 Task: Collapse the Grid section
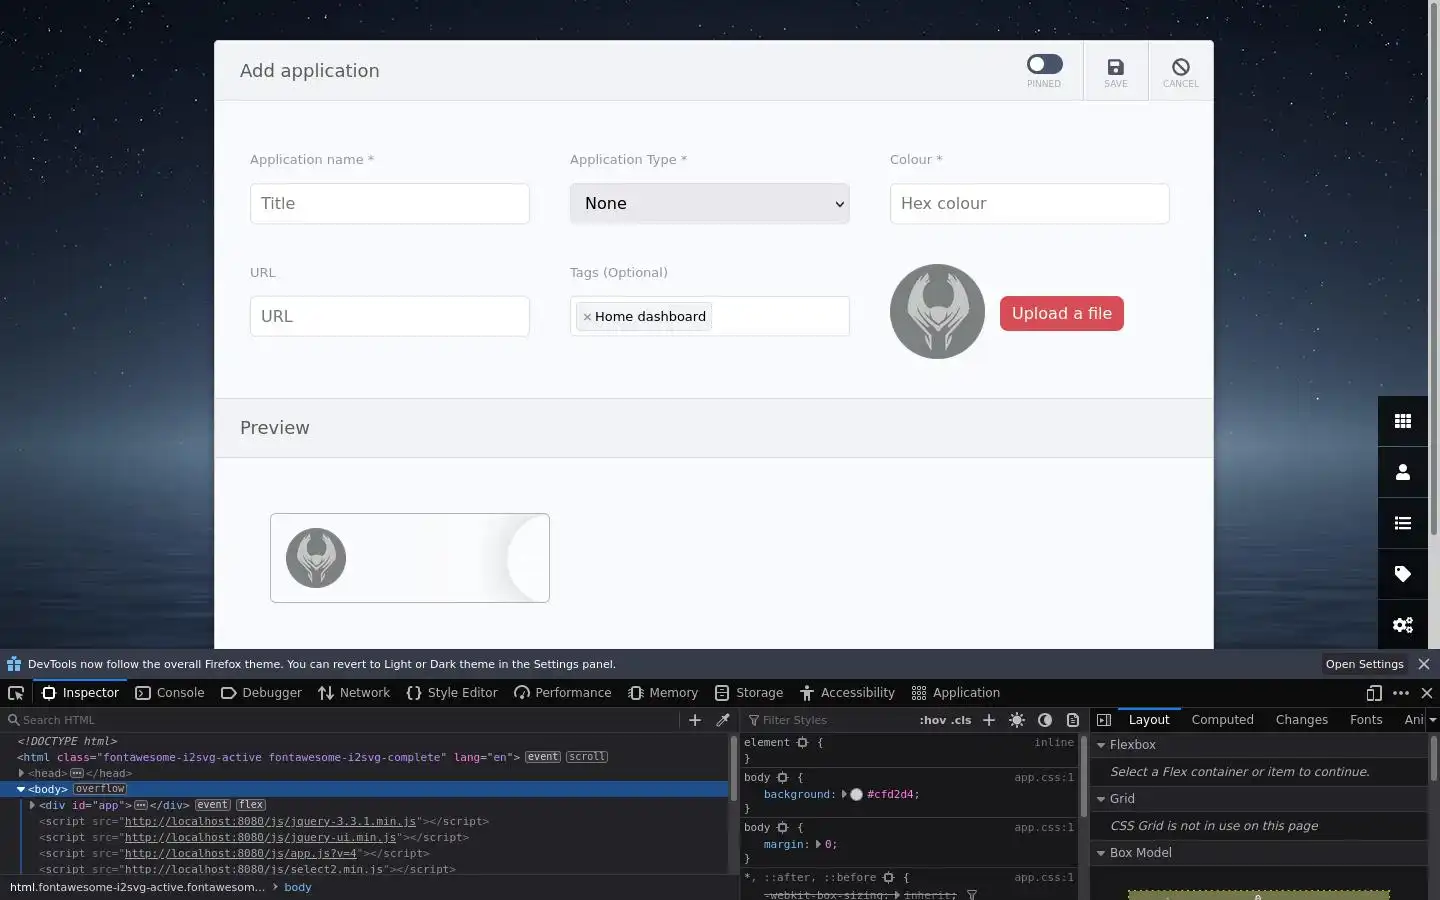[x=1101, y=799]
